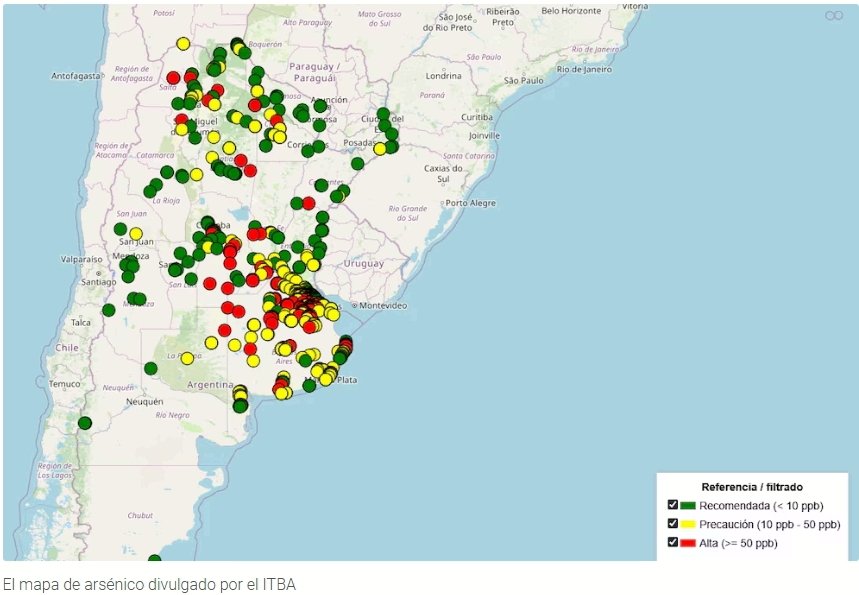Screen dimensions: 859x595
Task: Select the yellow marker on La Pampa
Action: (187, 358)
